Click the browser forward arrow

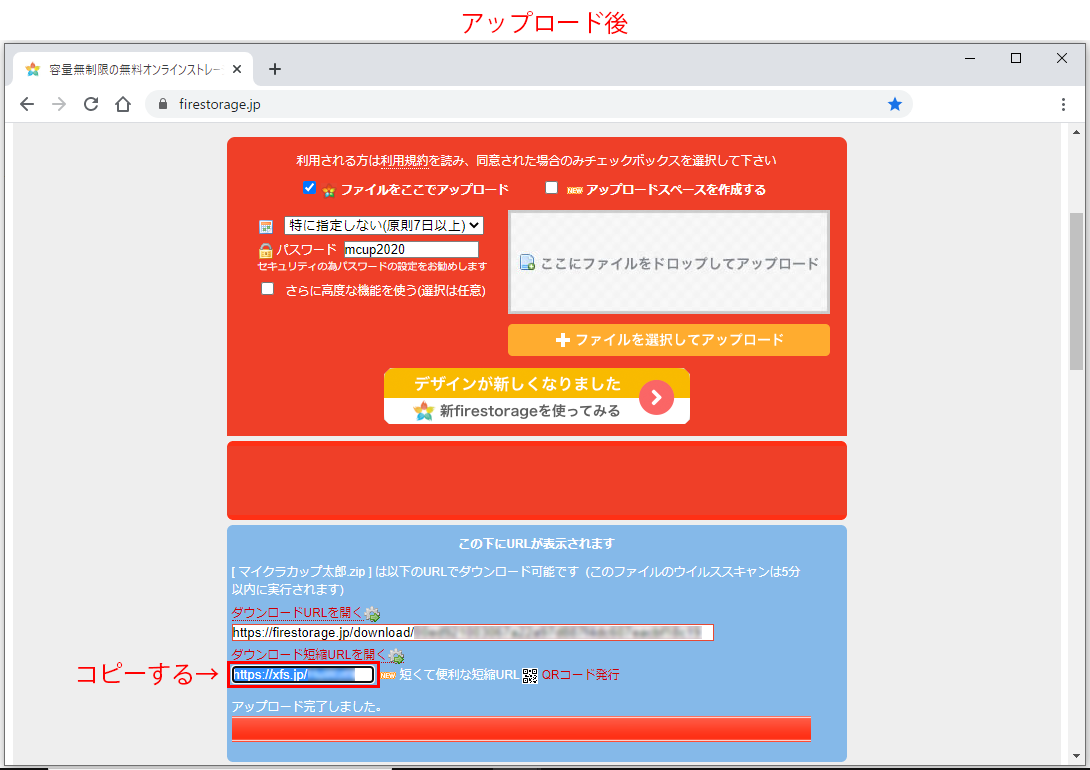coord(59,104)
